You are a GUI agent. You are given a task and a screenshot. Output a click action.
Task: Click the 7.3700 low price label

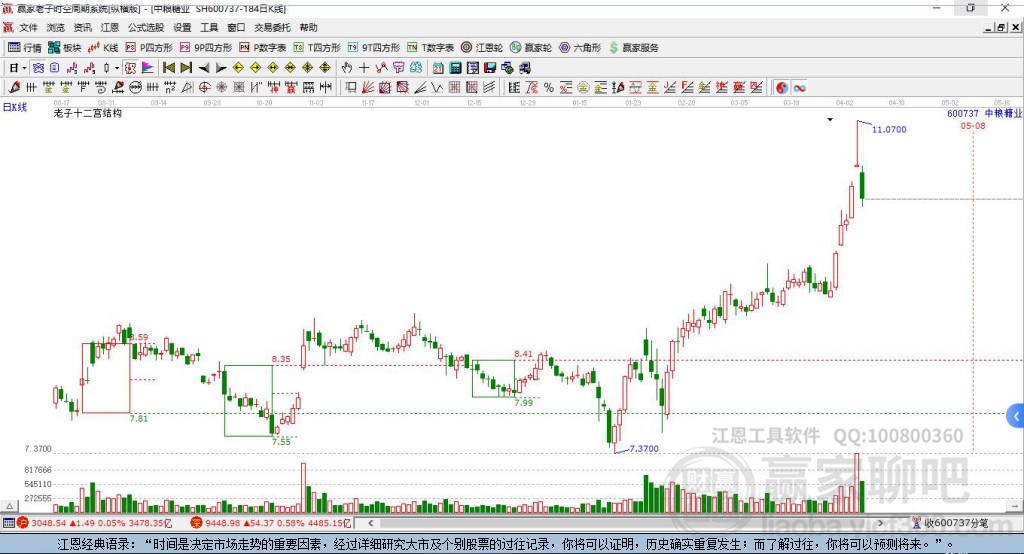point(644,448)
